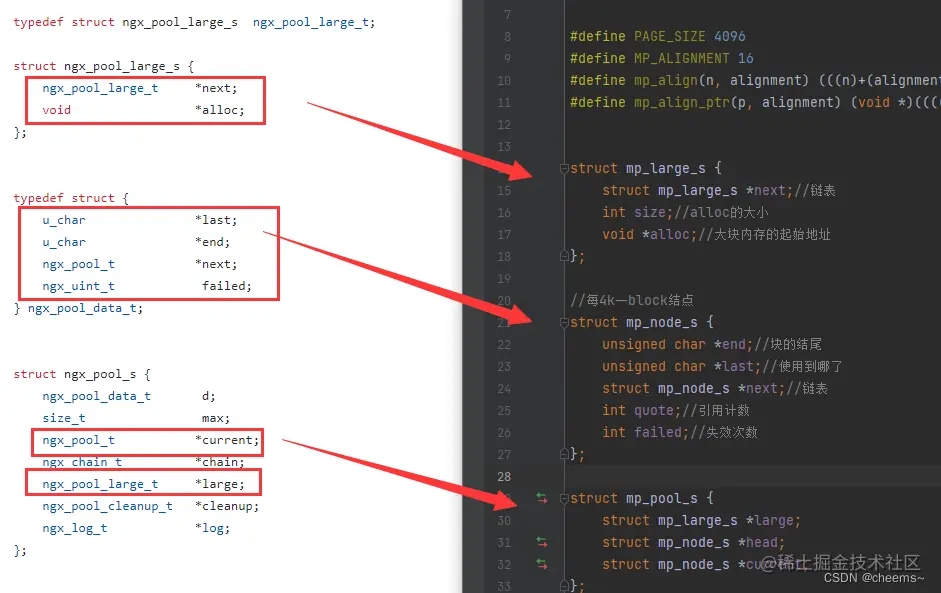Screen dimensions: 941x593
Task: Click 'ngx_pool_data_t d;' line
Action: click(129, 396)
